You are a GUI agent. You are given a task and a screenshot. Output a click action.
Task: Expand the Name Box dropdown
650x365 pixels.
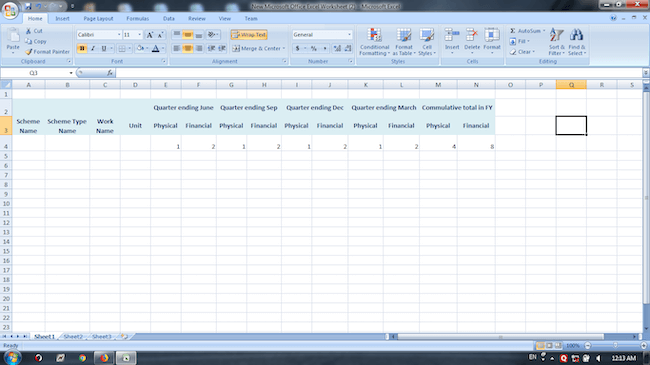click(x=71, y=73)
